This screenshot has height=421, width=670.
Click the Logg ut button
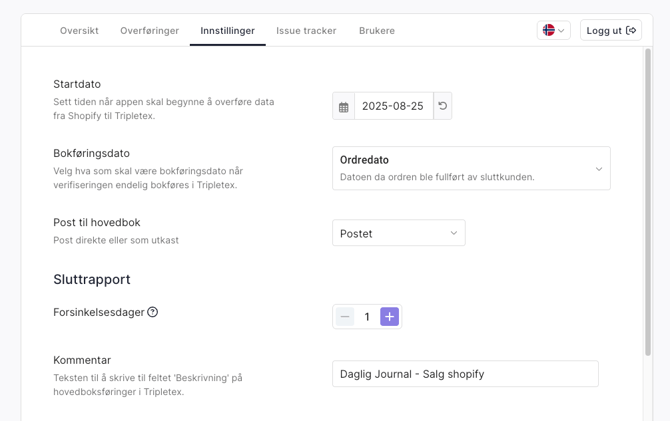click(x=610, y=31)
